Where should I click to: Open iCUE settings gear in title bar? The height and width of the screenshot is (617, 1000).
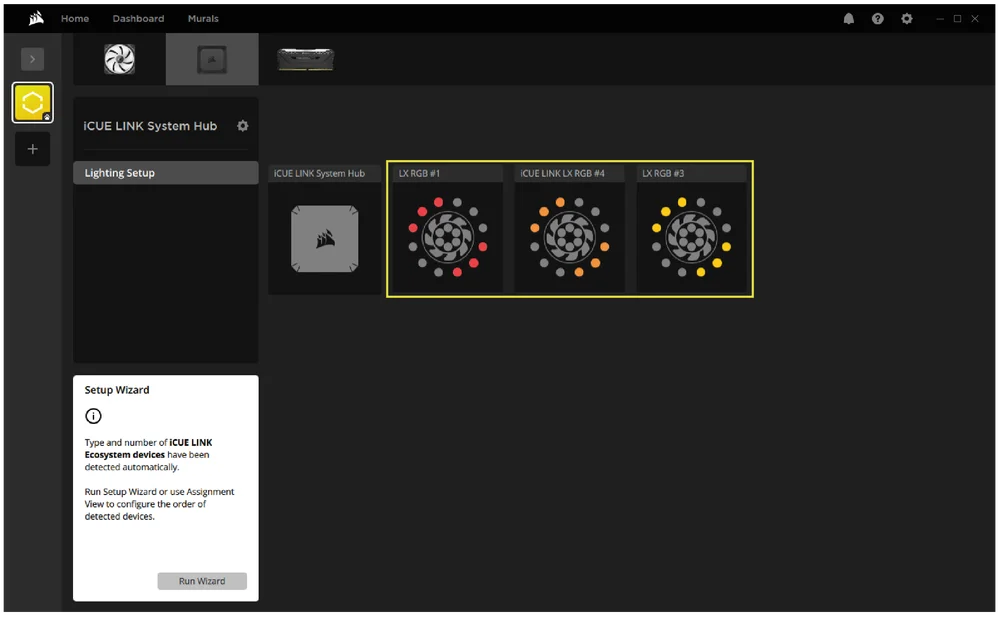907,18
